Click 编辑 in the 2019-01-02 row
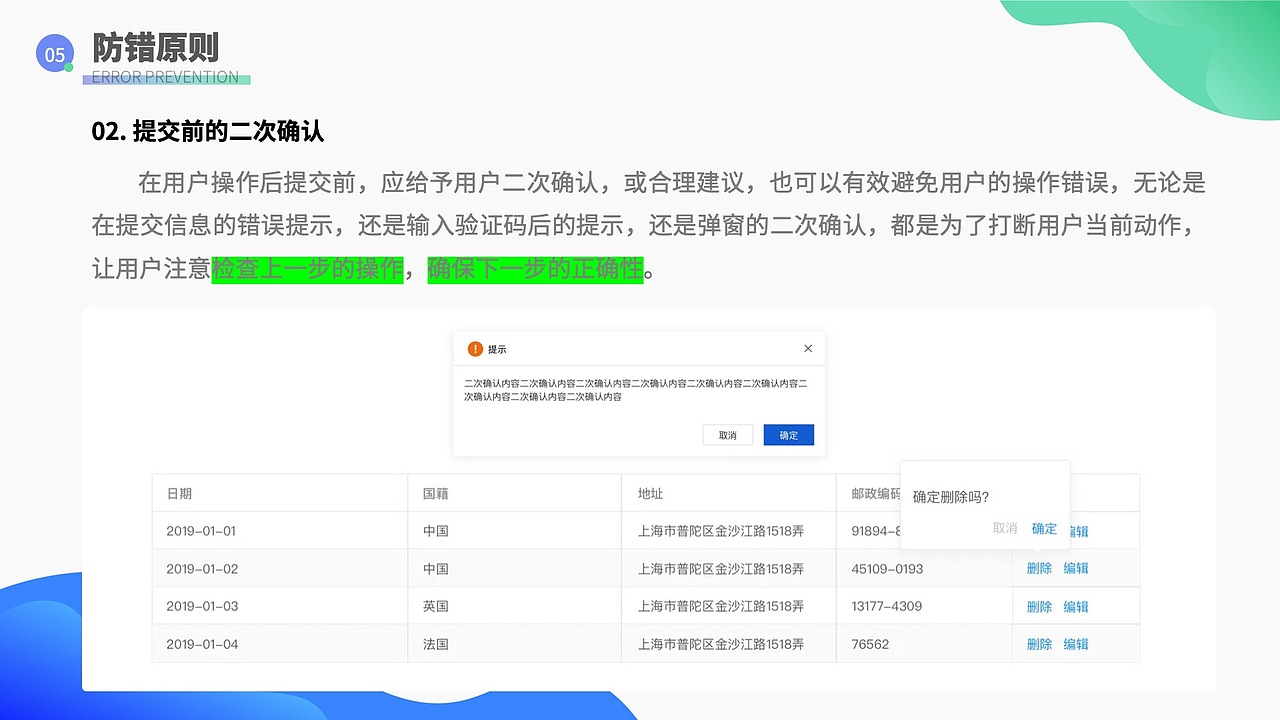The width and height of the screenshot is (1280, 720). (x=1076, y=568)
